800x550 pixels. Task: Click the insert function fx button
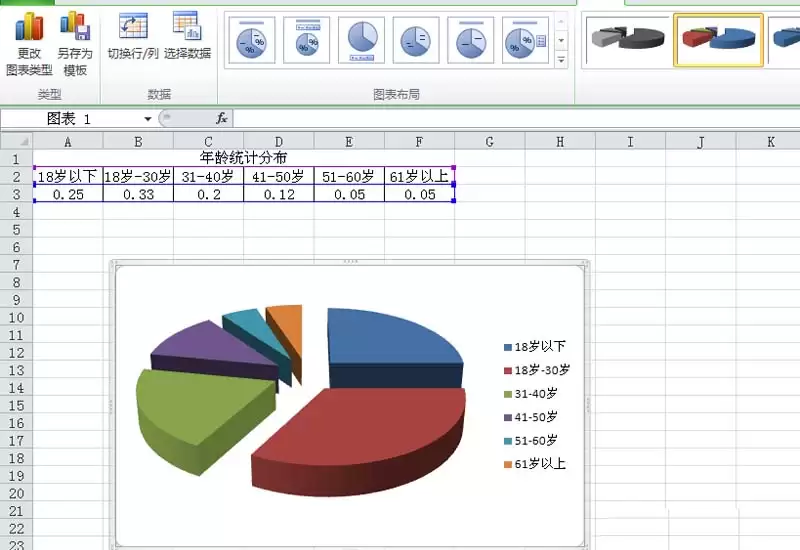tap(222, 118)
